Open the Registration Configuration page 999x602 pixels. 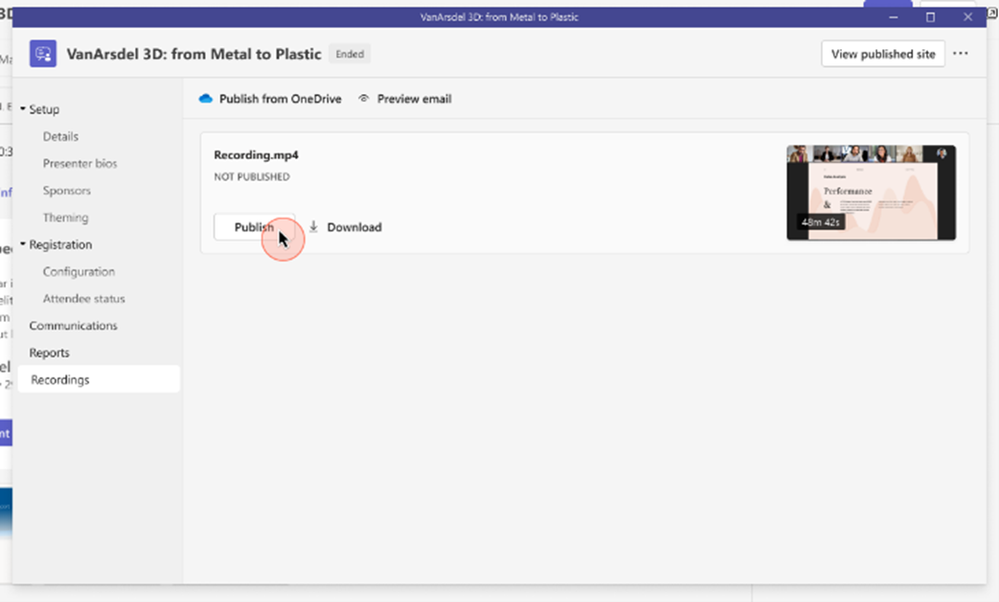tap(79, 271)
